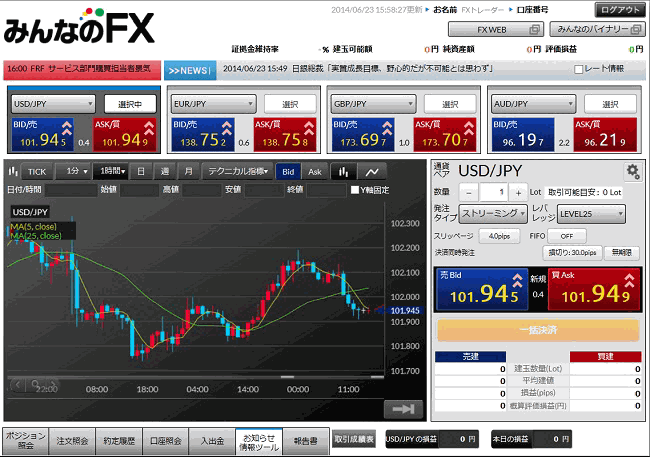
Task: Open the 1分 timeframe dropdown
Action: coord(73,171)
